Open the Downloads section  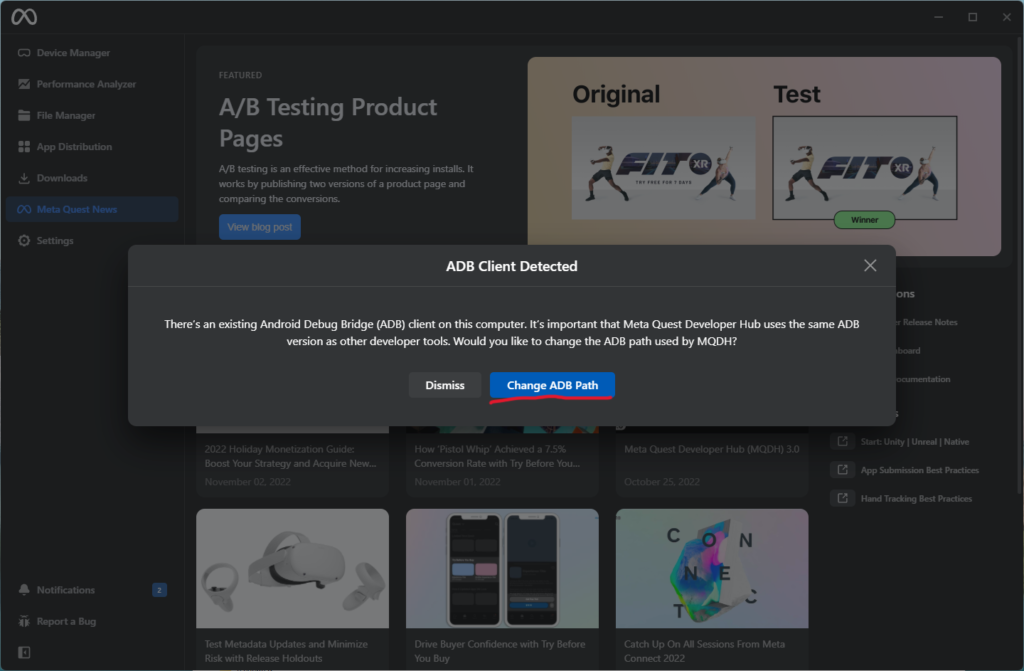click(92, 178)
